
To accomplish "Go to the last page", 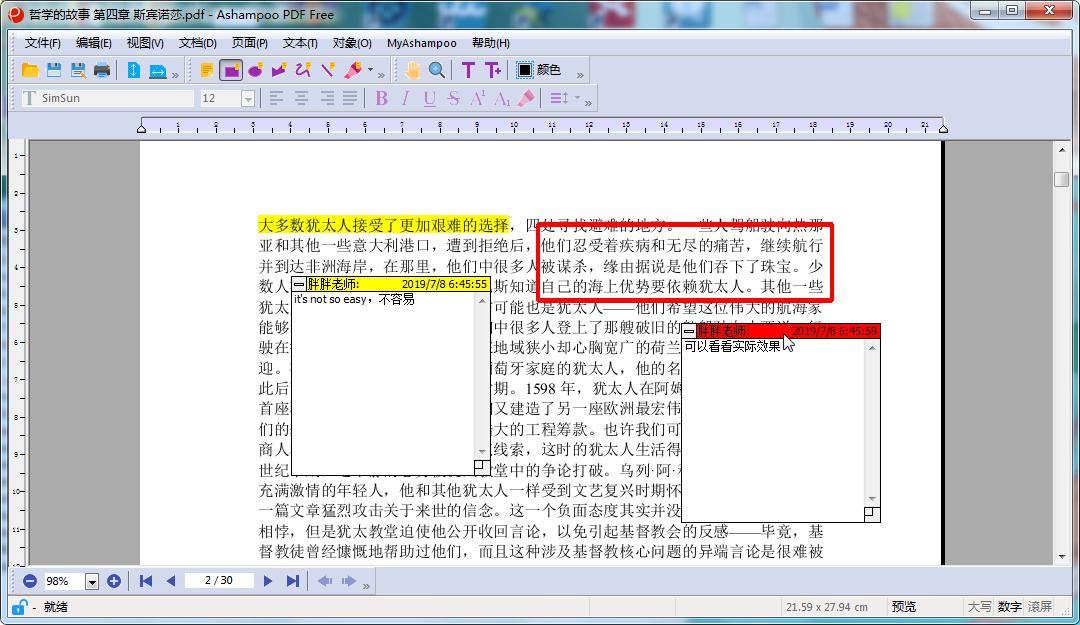I will [293, 581].
